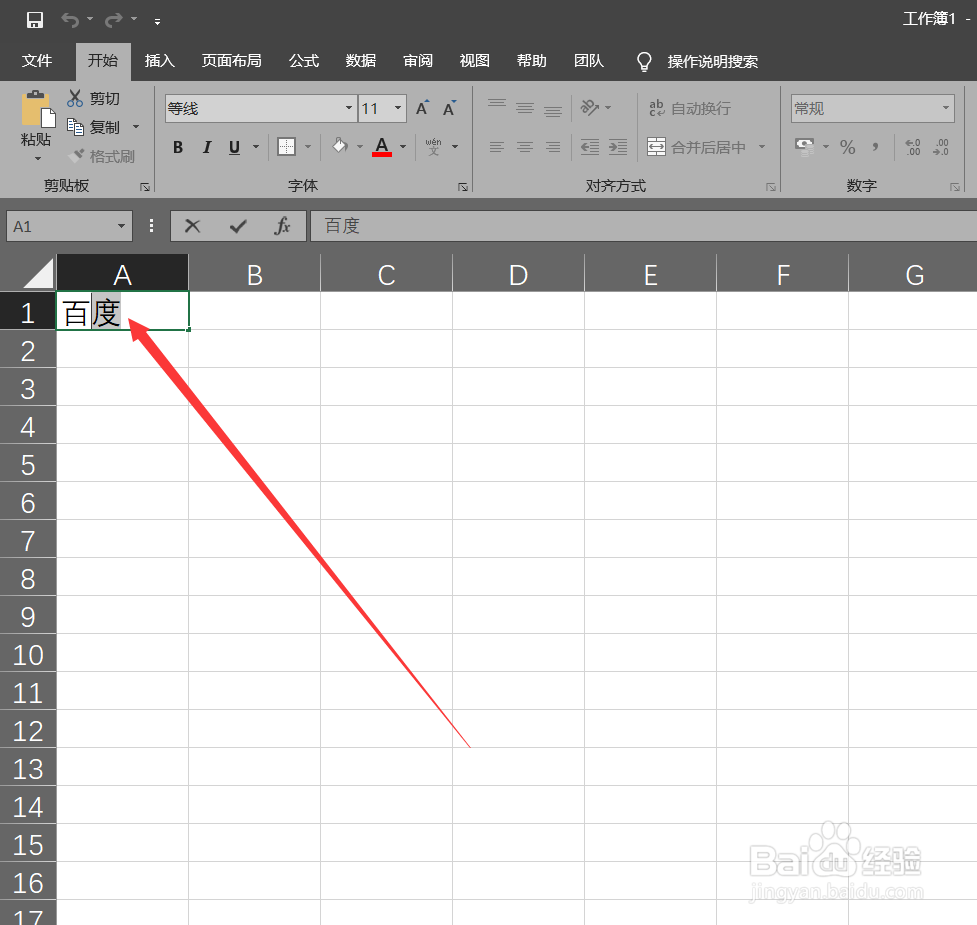The image size is (977, 925).
Task: Click the accounting number format icon
Action: 804,147
